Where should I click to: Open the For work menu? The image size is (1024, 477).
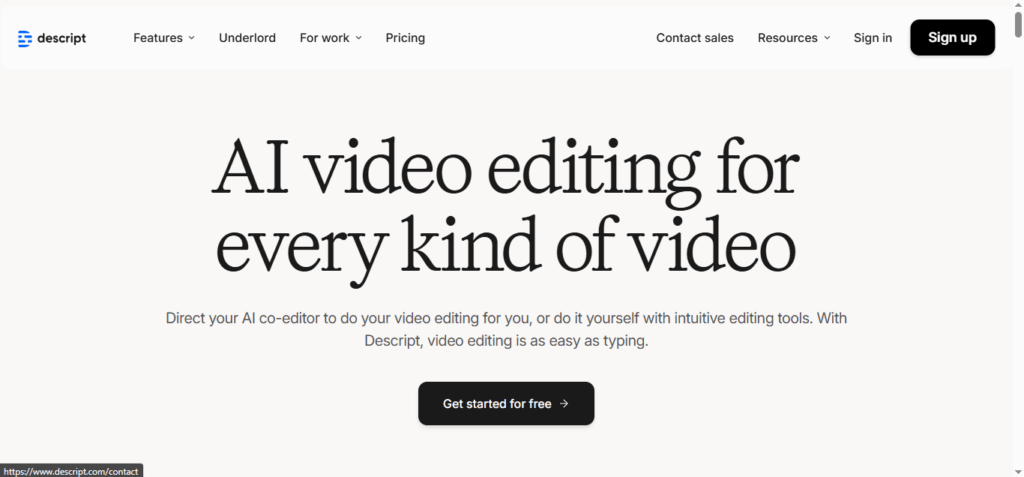click(x=325, y=38)
